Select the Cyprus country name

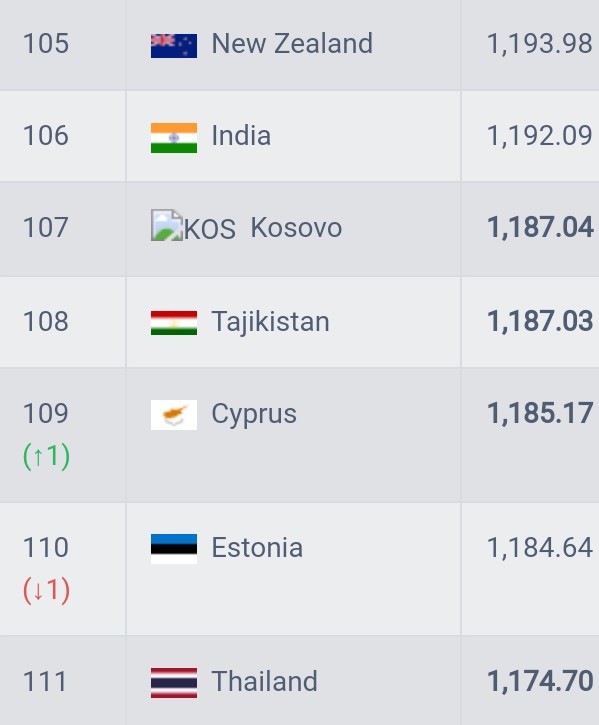tap(254, 414)
